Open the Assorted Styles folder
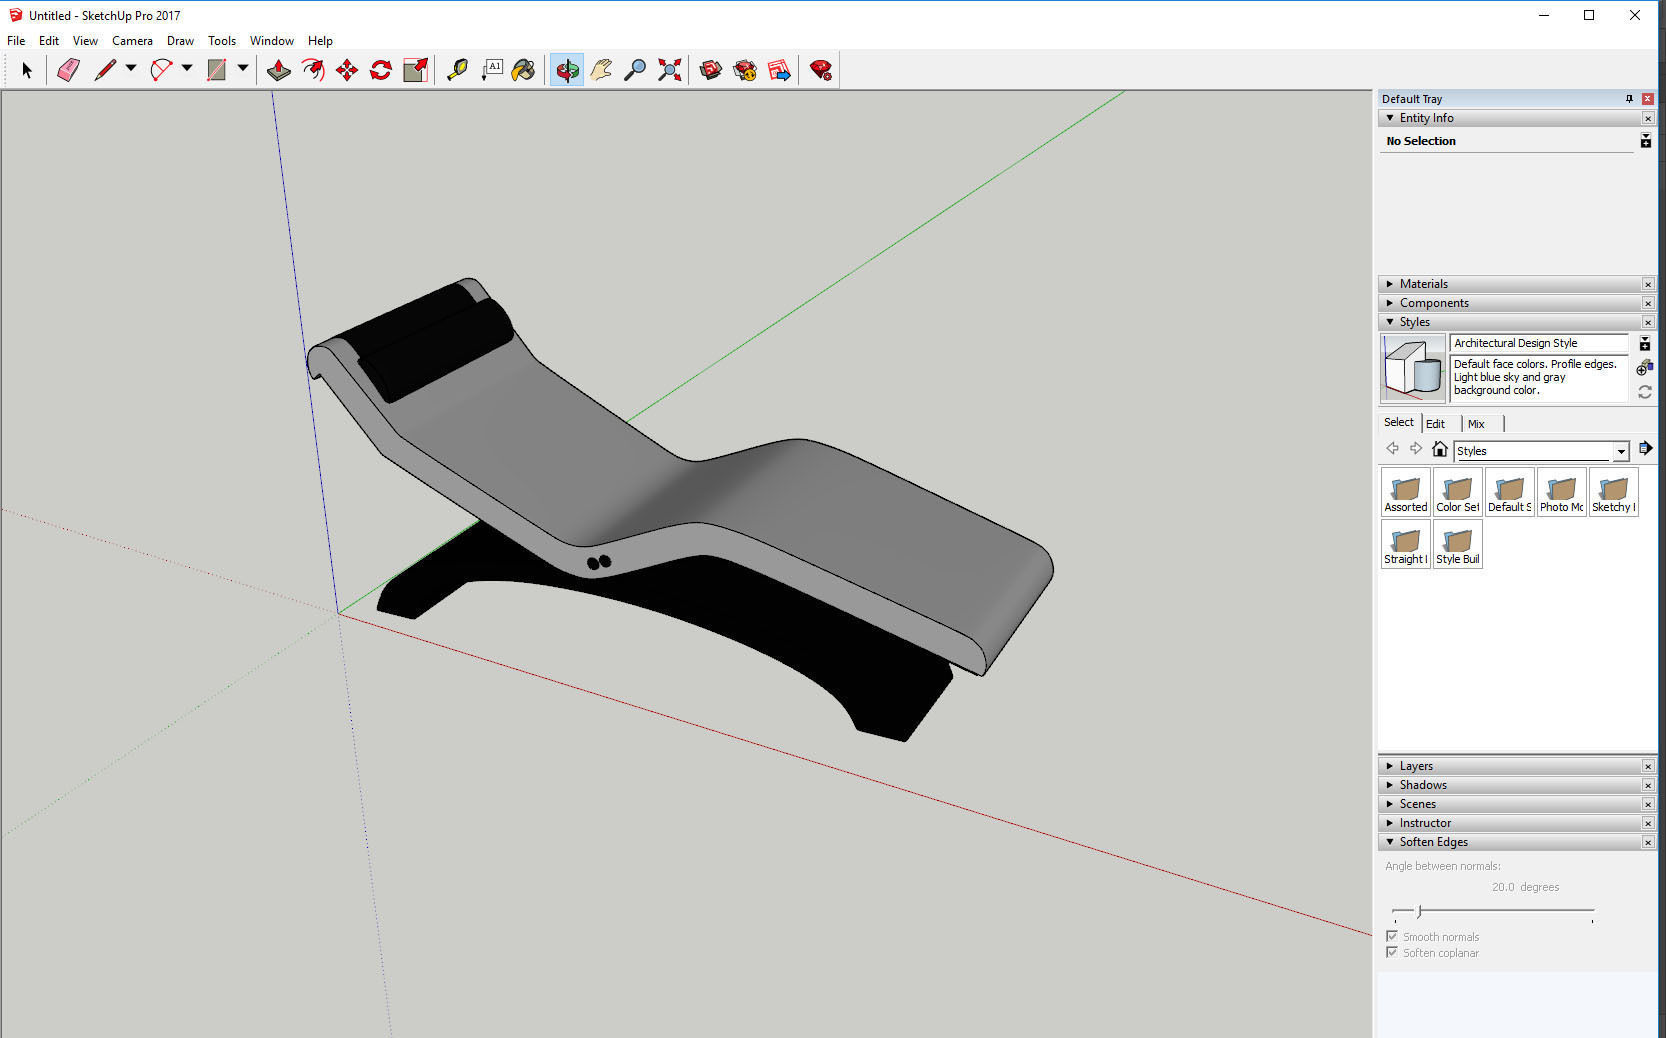Image resolution: width=1666 pixels, height=1038 pixels. point(1406,492)
